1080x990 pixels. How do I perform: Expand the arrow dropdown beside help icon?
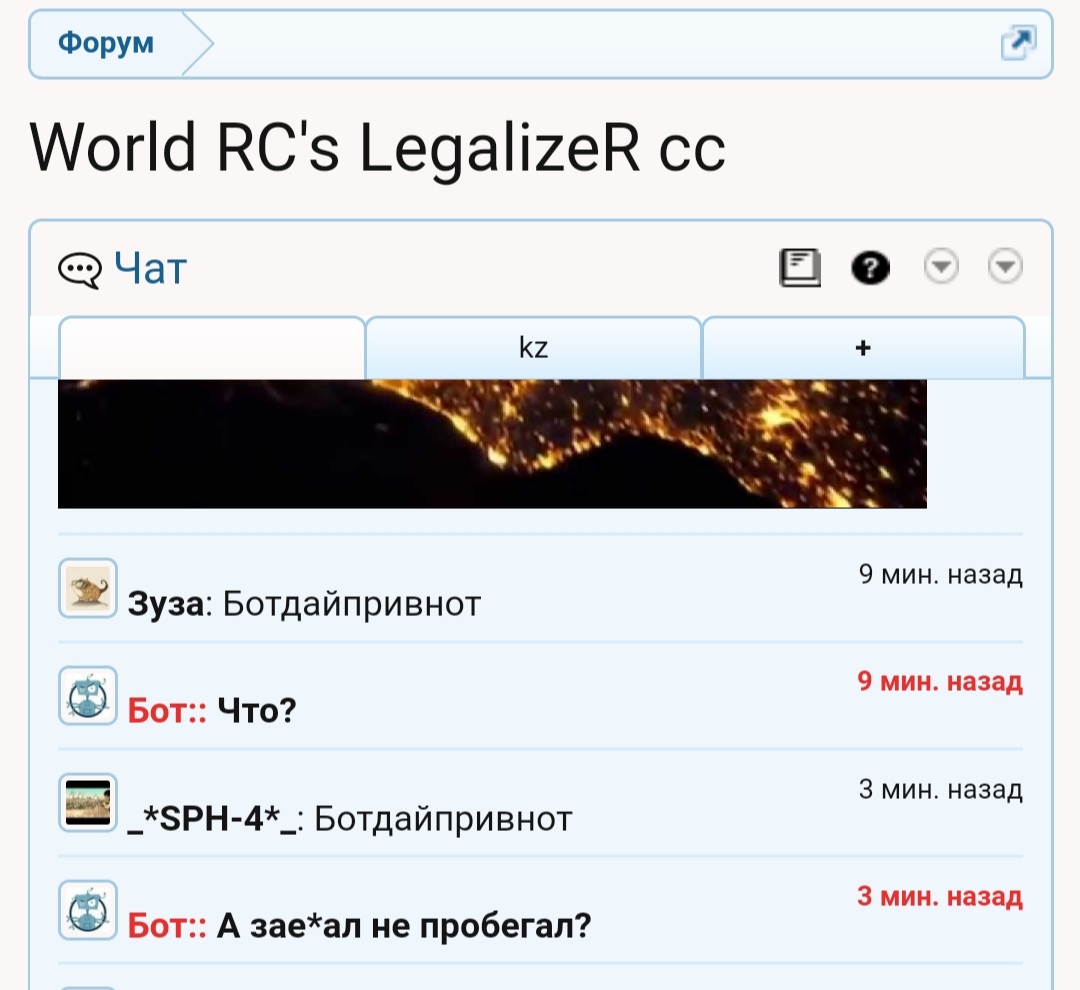pos(940,267)
